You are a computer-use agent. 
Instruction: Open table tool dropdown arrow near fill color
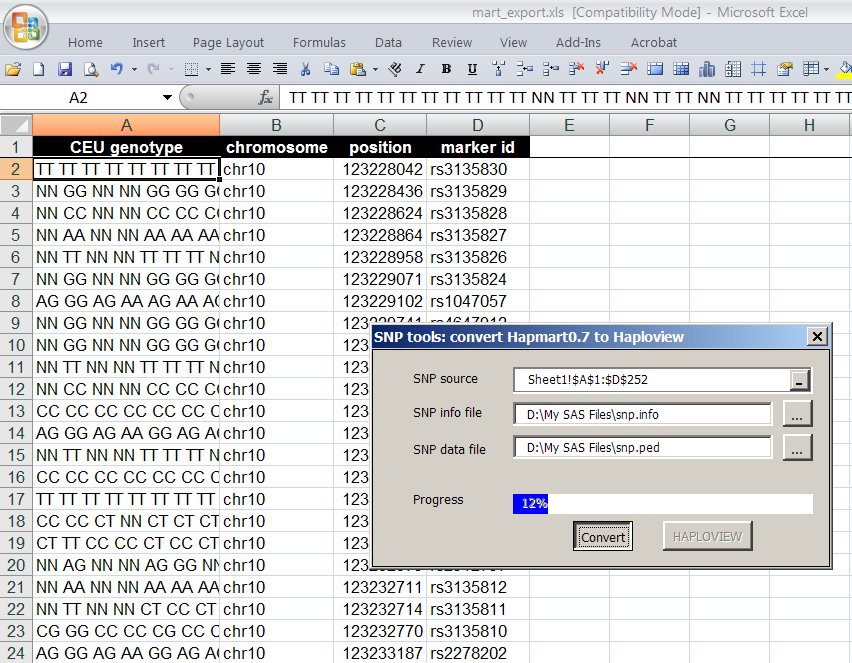[x=826, y=69]
